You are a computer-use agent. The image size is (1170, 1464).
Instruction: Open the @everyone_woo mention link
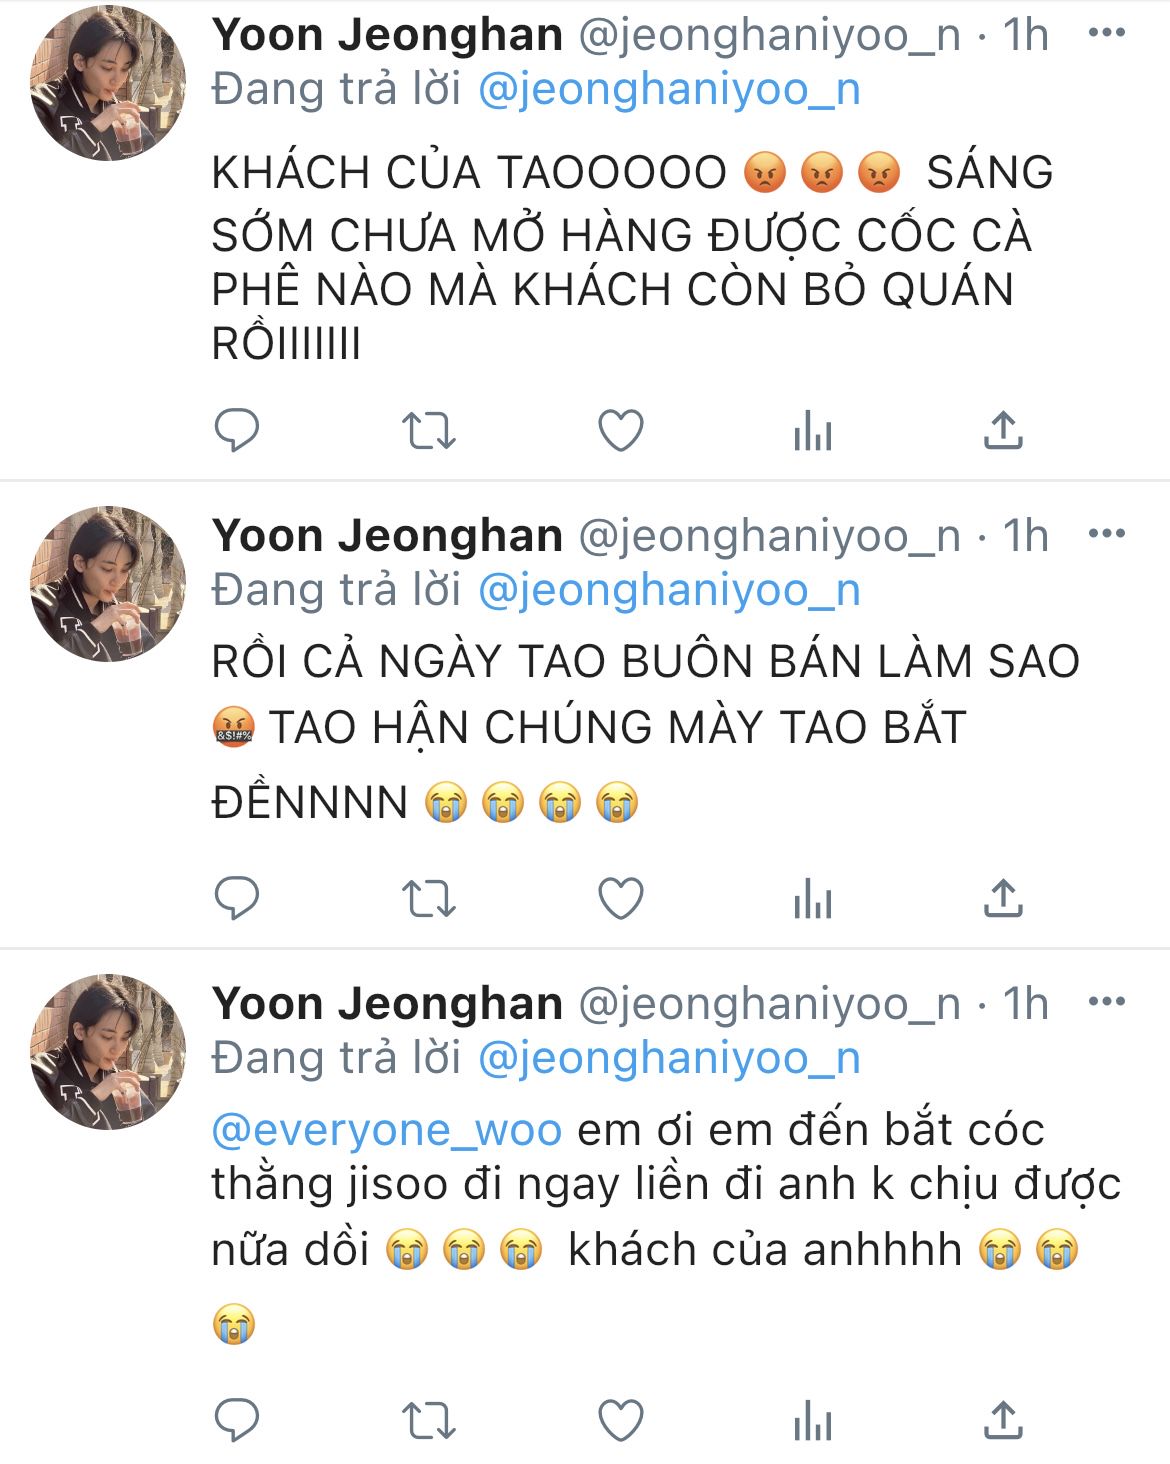(386, 1130)
